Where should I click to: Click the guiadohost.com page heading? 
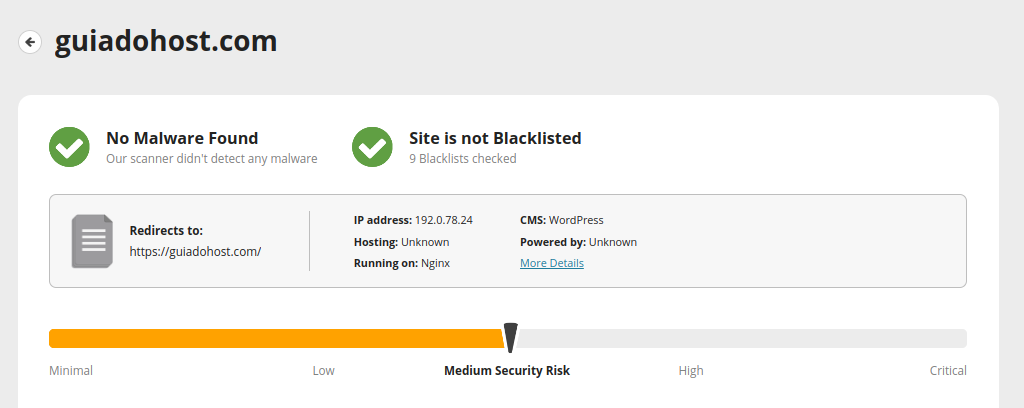(x=165, y=42)
